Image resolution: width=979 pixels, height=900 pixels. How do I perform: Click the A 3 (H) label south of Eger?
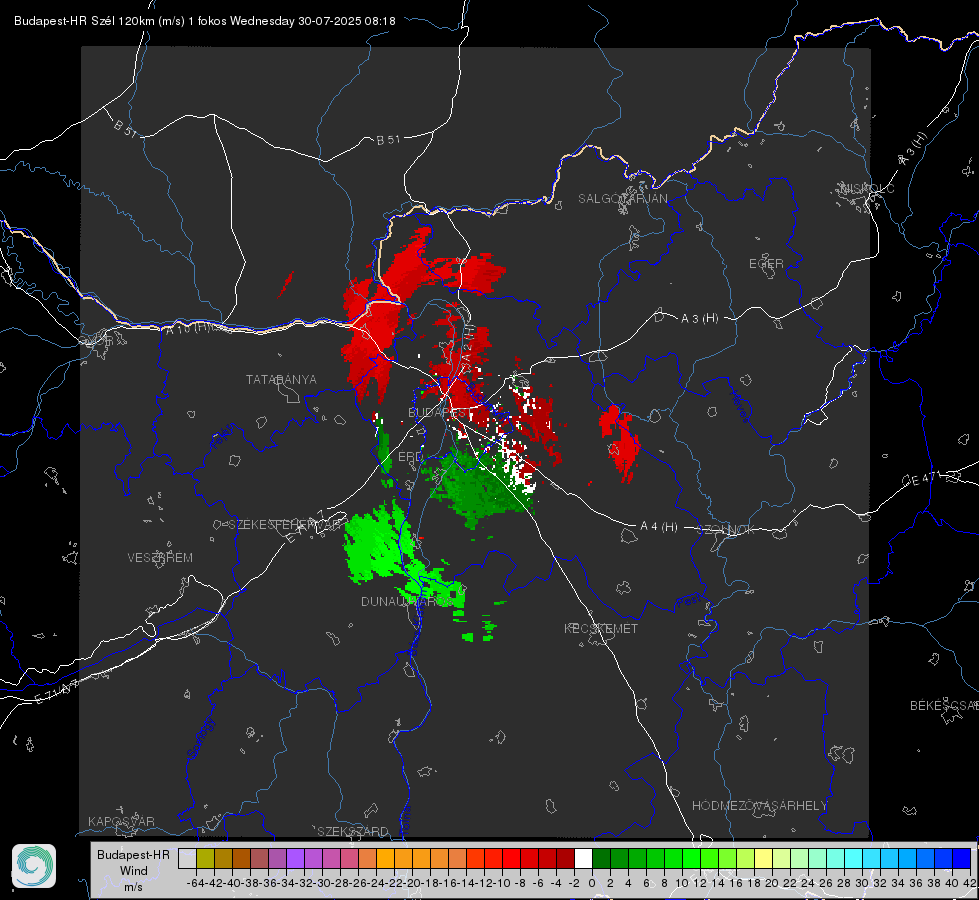point(699,319)
